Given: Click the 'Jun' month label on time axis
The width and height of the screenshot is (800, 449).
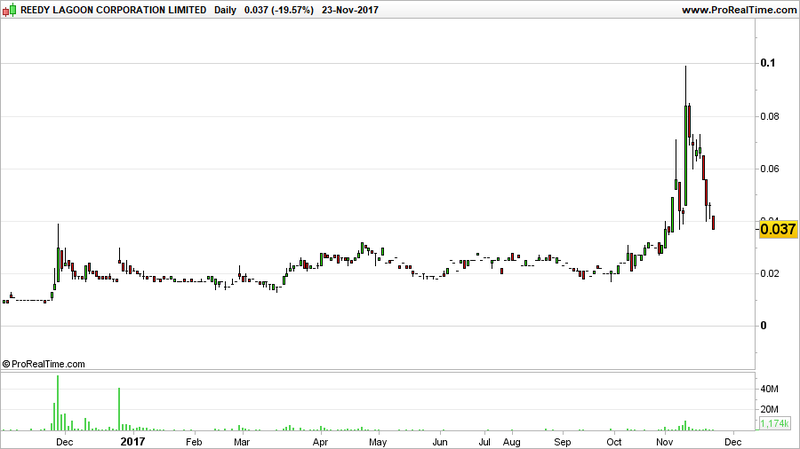Looking at the screenshot, I should (x=440, y=442).
